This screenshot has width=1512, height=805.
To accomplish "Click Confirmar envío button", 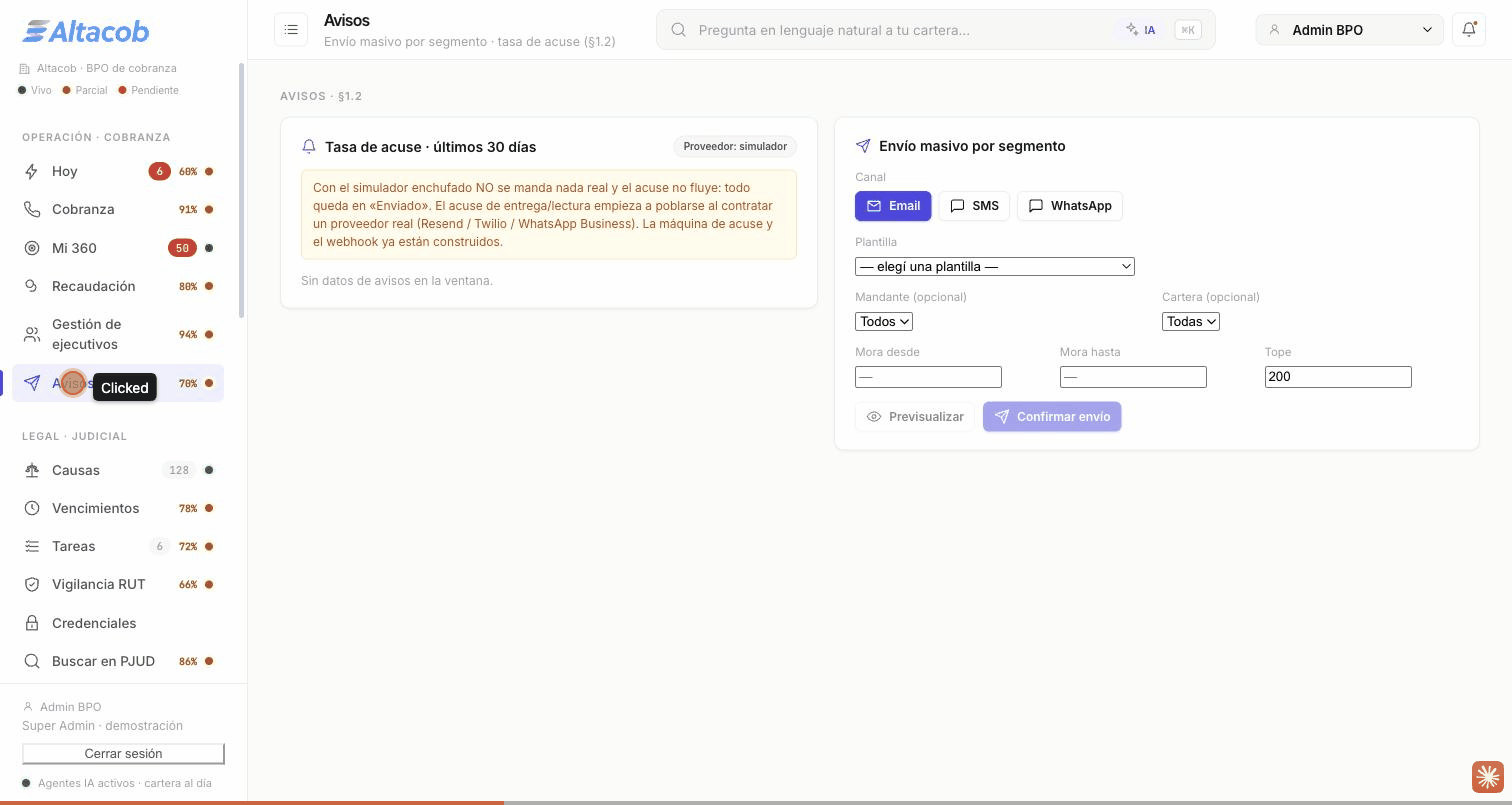I will tap(1052, 417).
